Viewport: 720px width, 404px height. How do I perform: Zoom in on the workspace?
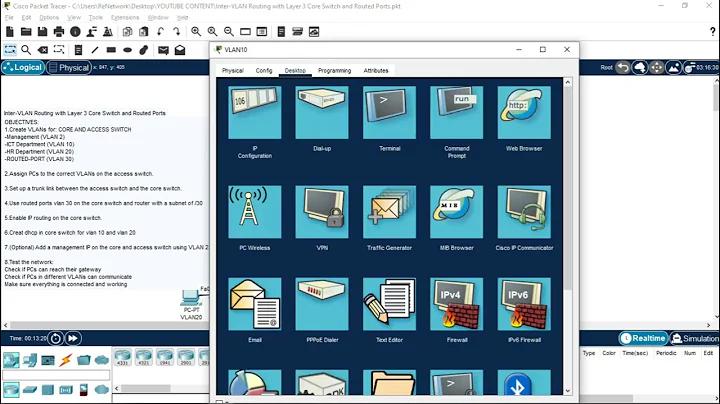(x=196, y=32)
